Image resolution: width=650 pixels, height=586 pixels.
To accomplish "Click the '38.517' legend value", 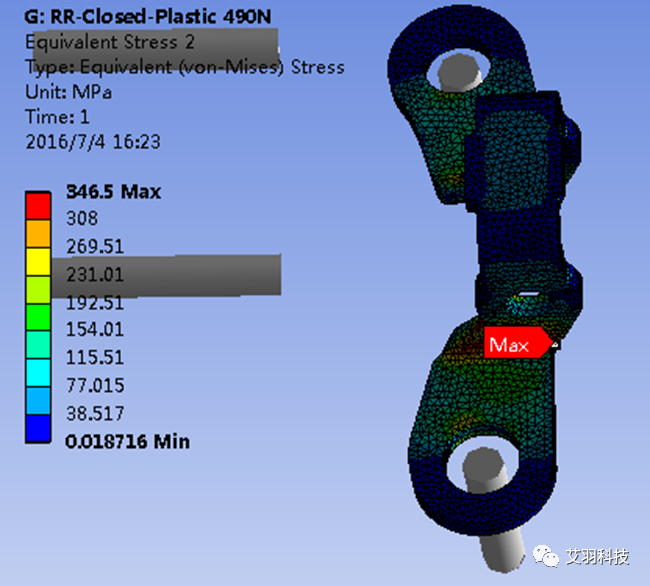I will coord(95,414).
